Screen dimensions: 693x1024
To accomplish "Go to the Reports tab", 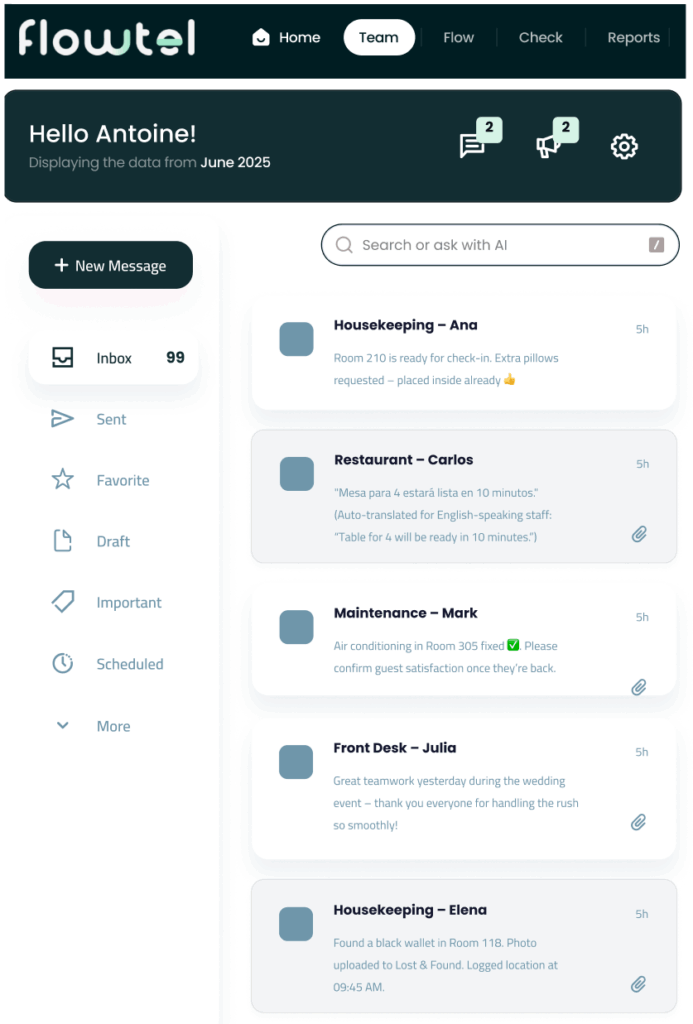I will (633, 38).
